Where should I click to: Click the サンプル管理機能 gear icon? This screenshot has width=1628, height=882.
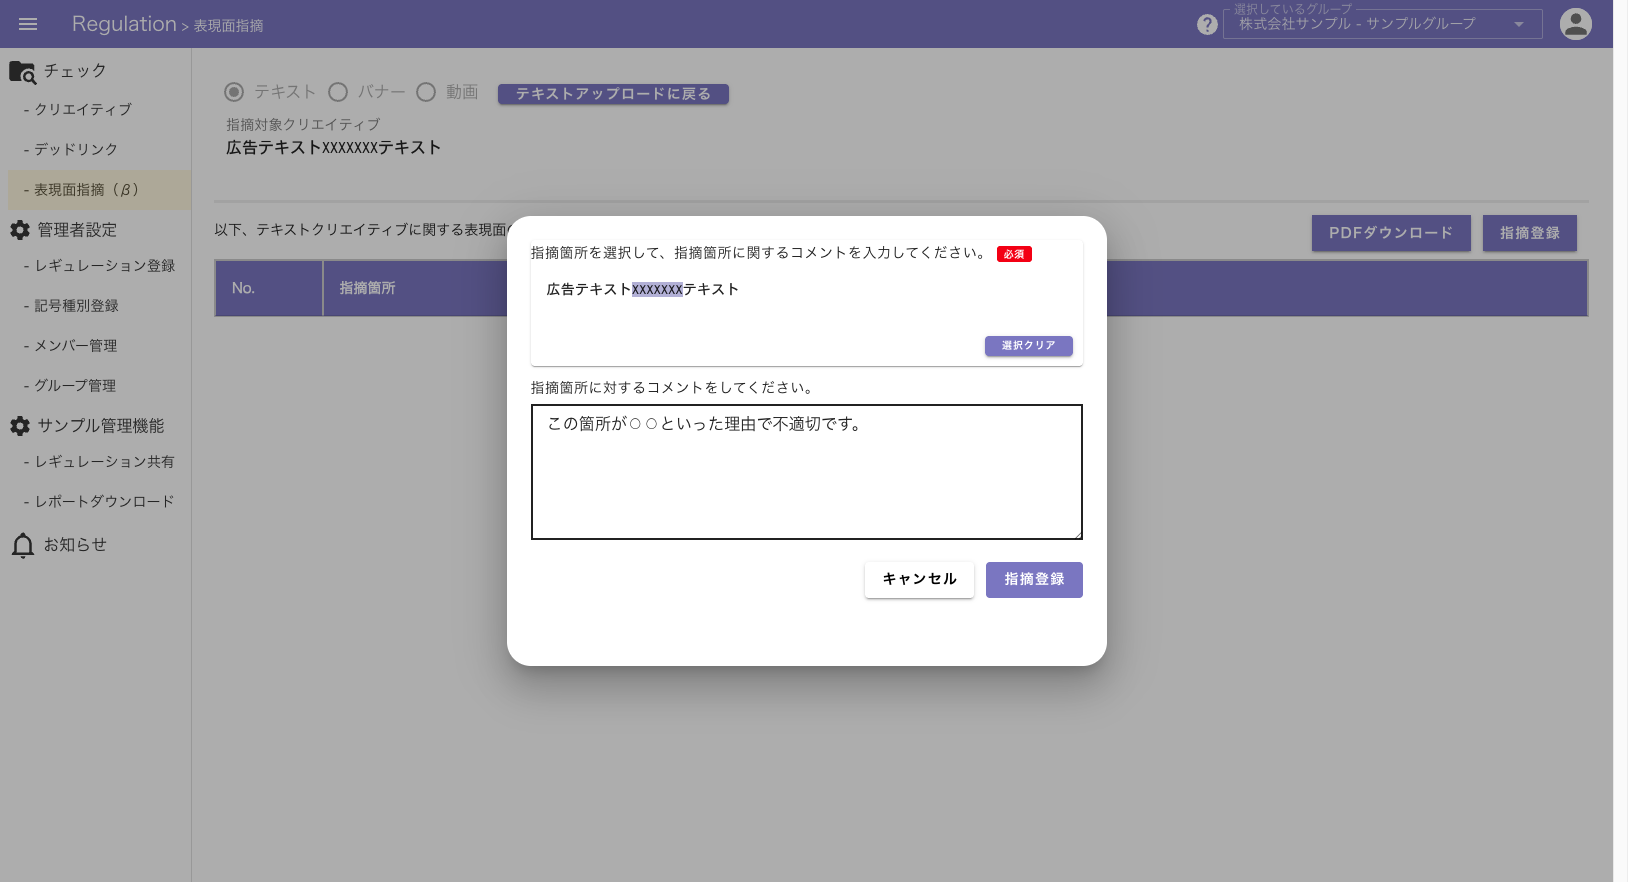20,426
